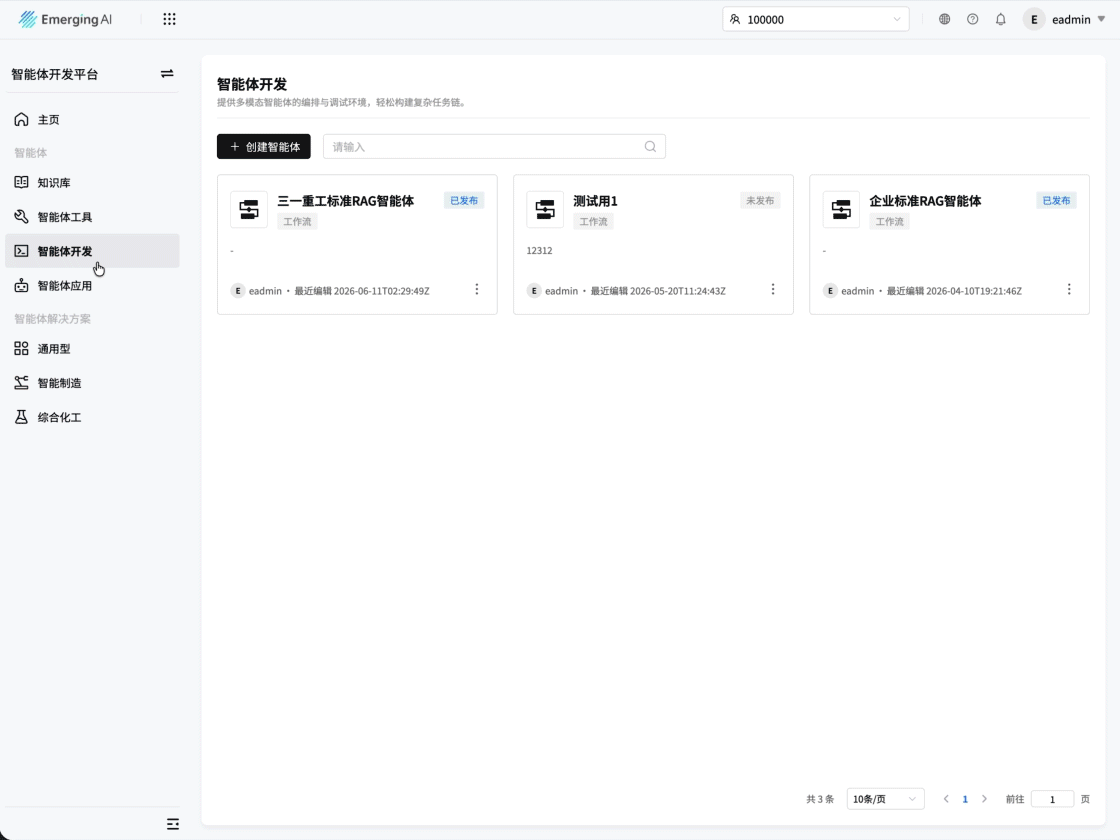Open the 三一重工标准RAG智能体 card title
This screenshot has height=840, width=1120.
(346, 201)
